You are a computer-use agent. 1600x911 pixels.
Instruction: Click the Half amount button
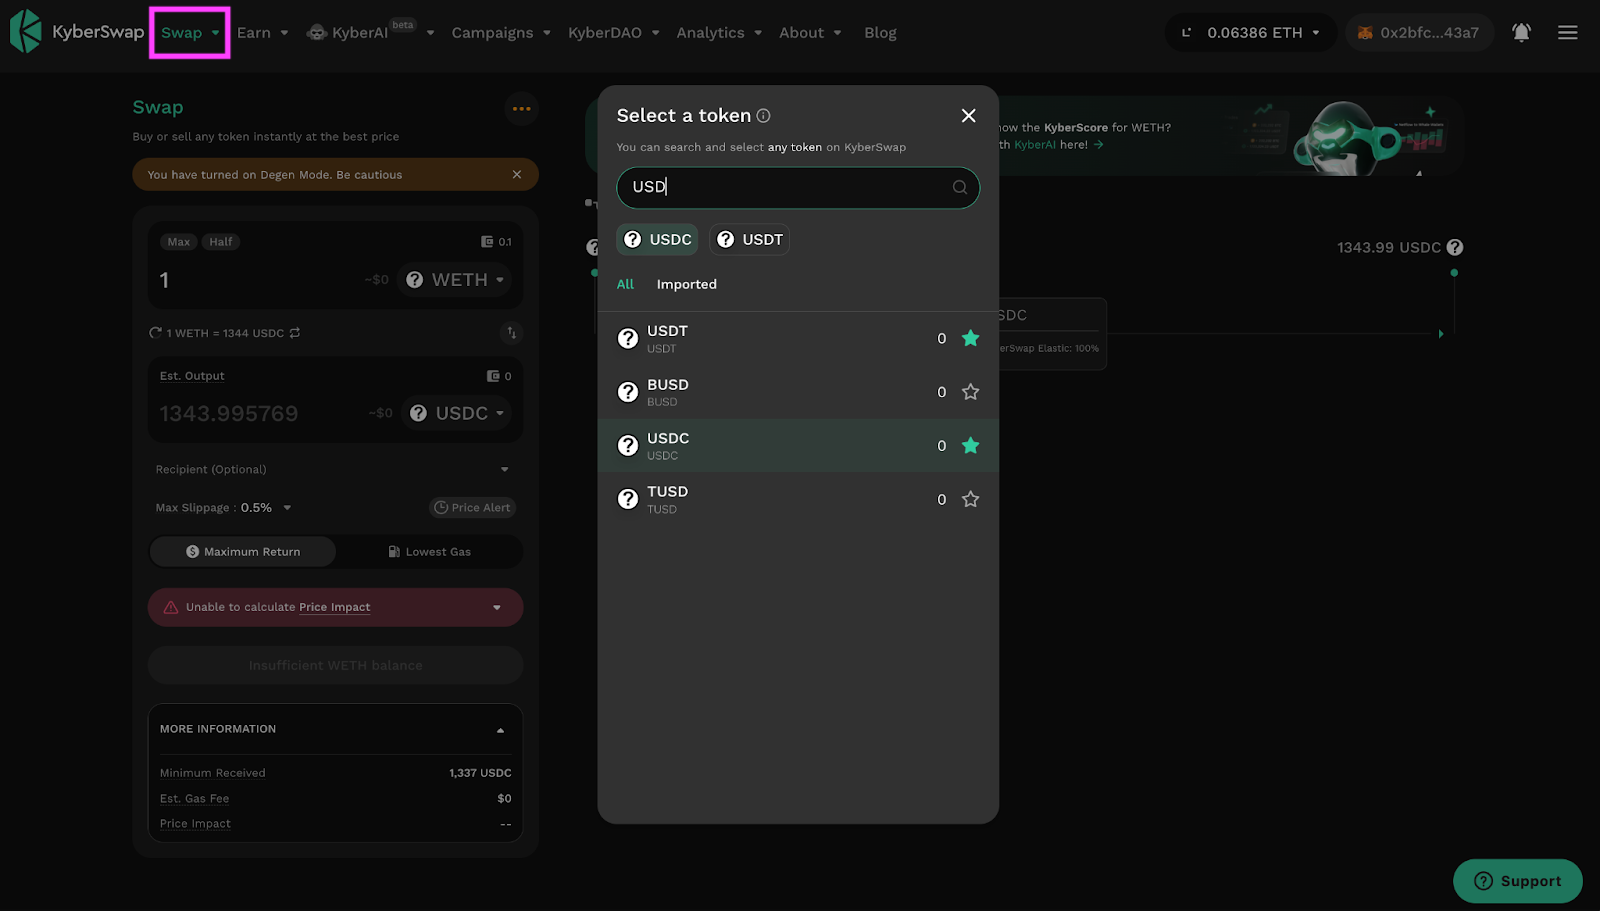tap(221, 242)
